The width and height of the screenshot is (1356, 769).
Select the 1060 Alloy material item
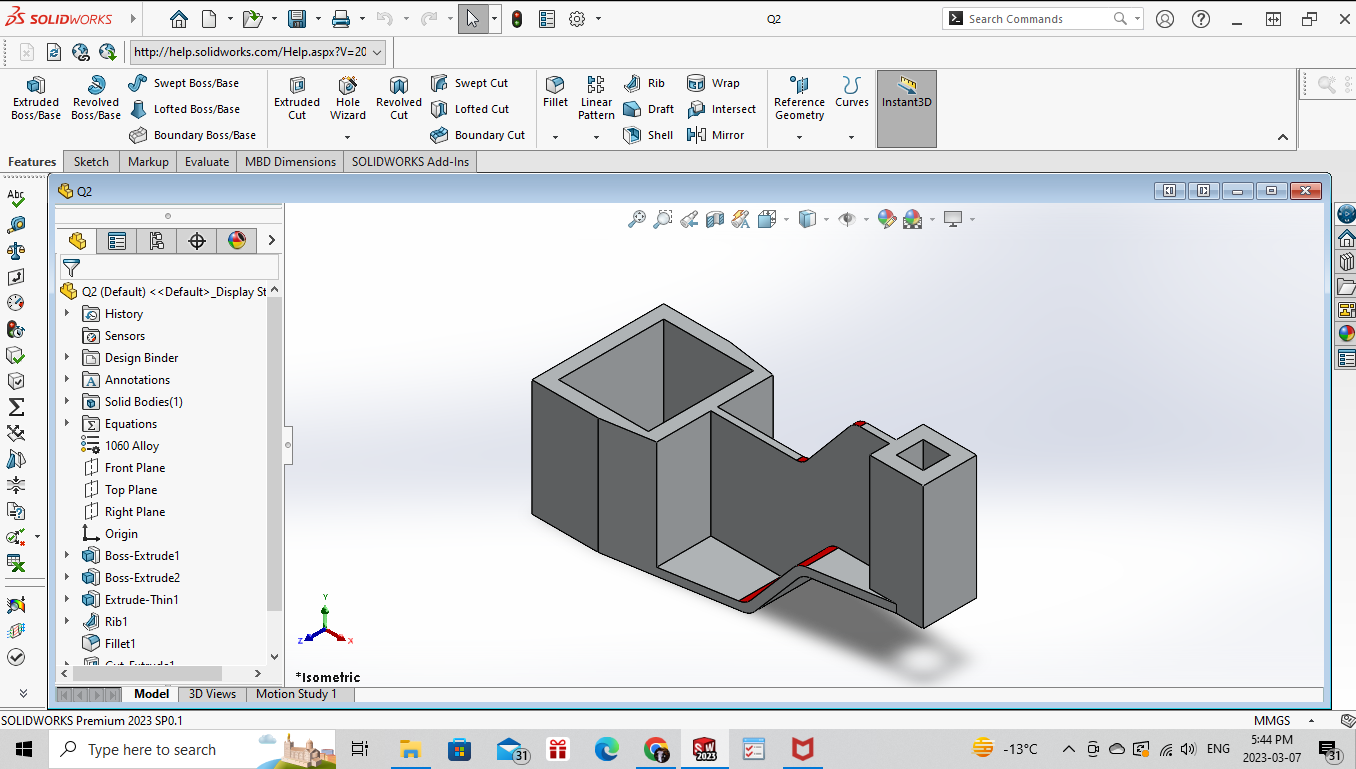click(120, 445)
